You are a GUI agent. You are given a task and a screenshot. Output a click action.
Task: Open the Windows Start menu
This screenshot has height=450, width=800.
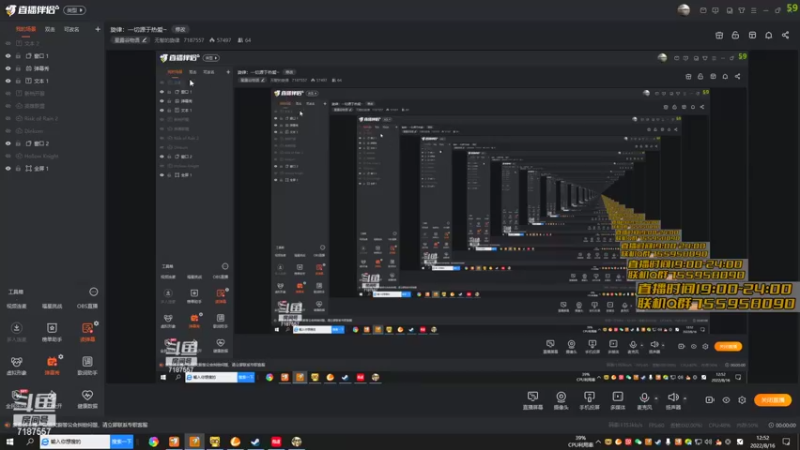10,441
